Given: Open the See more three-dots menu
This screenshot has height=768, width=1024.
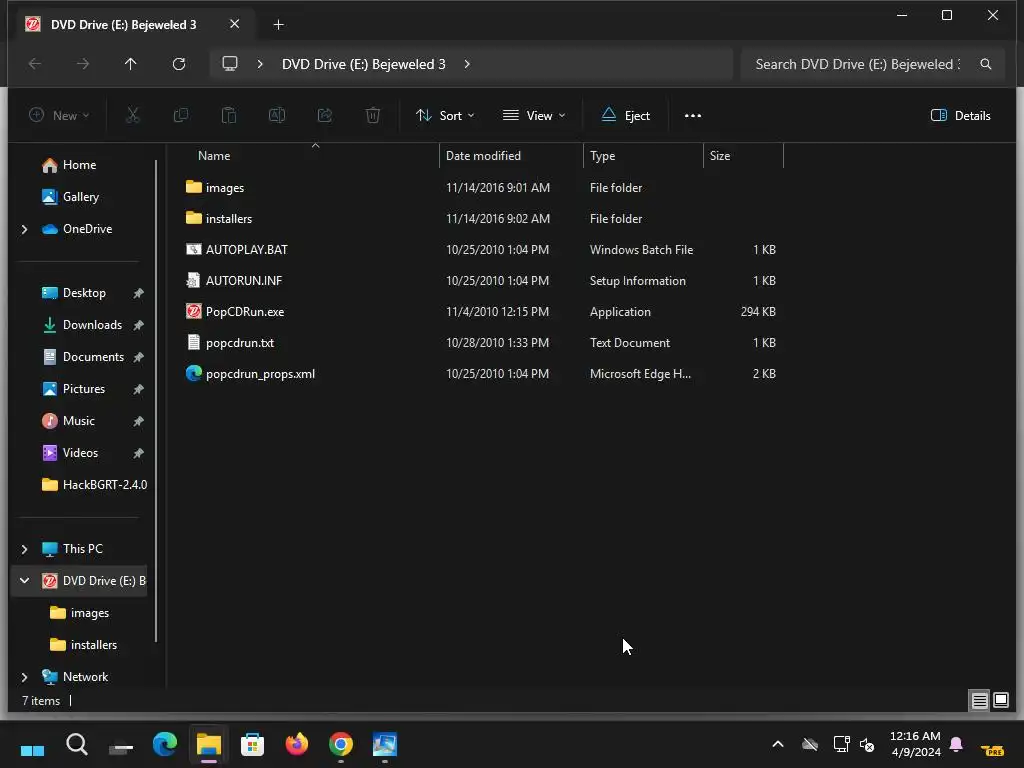Looking at the screenshot, I should [x=693, y=116].
